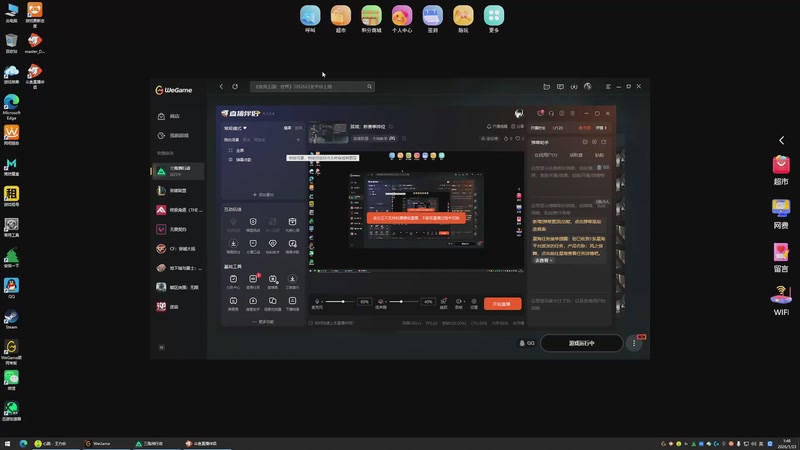Open the last icon in 基础工具 second row
The height and width of the screenshot is (450, 800).
coord(292,303)
